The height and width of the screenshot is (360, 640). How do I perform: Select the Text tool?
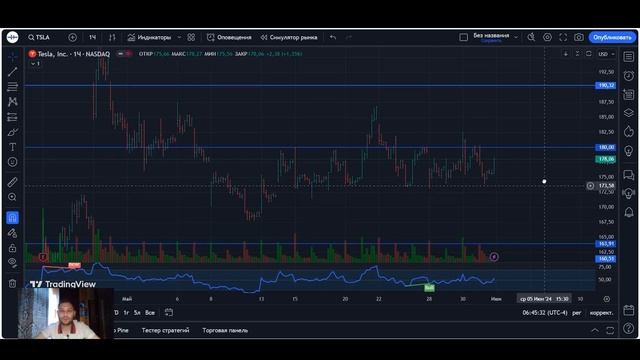13,147
